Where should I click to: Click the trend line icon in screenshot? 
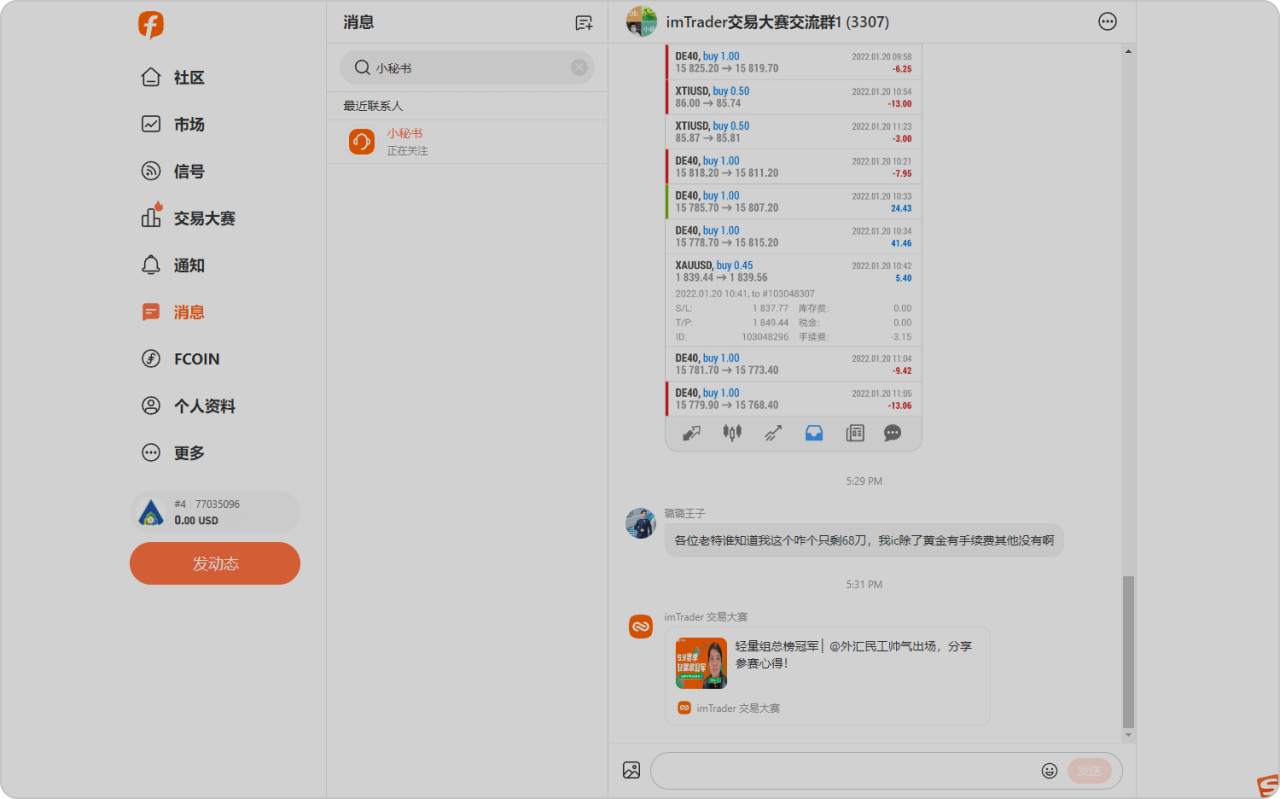tap(773, 433)
